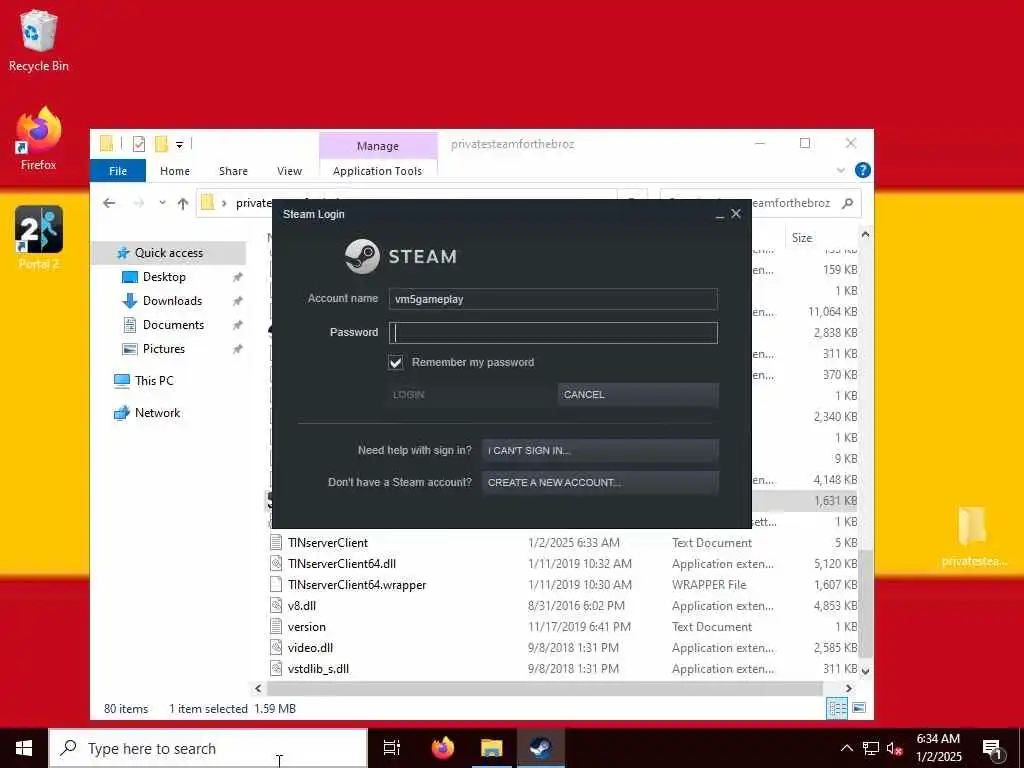The height and width of the screenshot is (768, 1024).
Task: Switch to Details view icon
Action: [837, 709]
